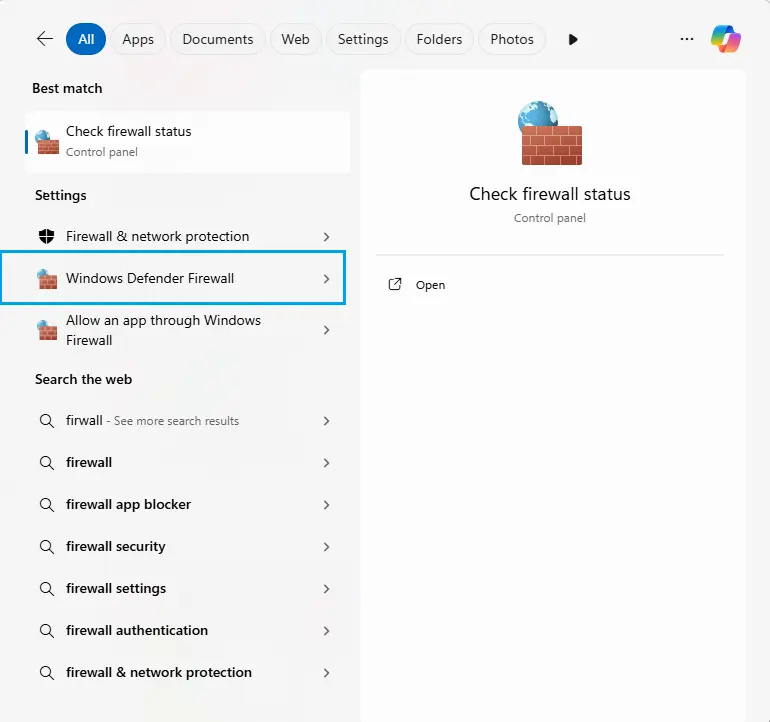Click search icon next to firwall web result

click(x=47, y=421)
